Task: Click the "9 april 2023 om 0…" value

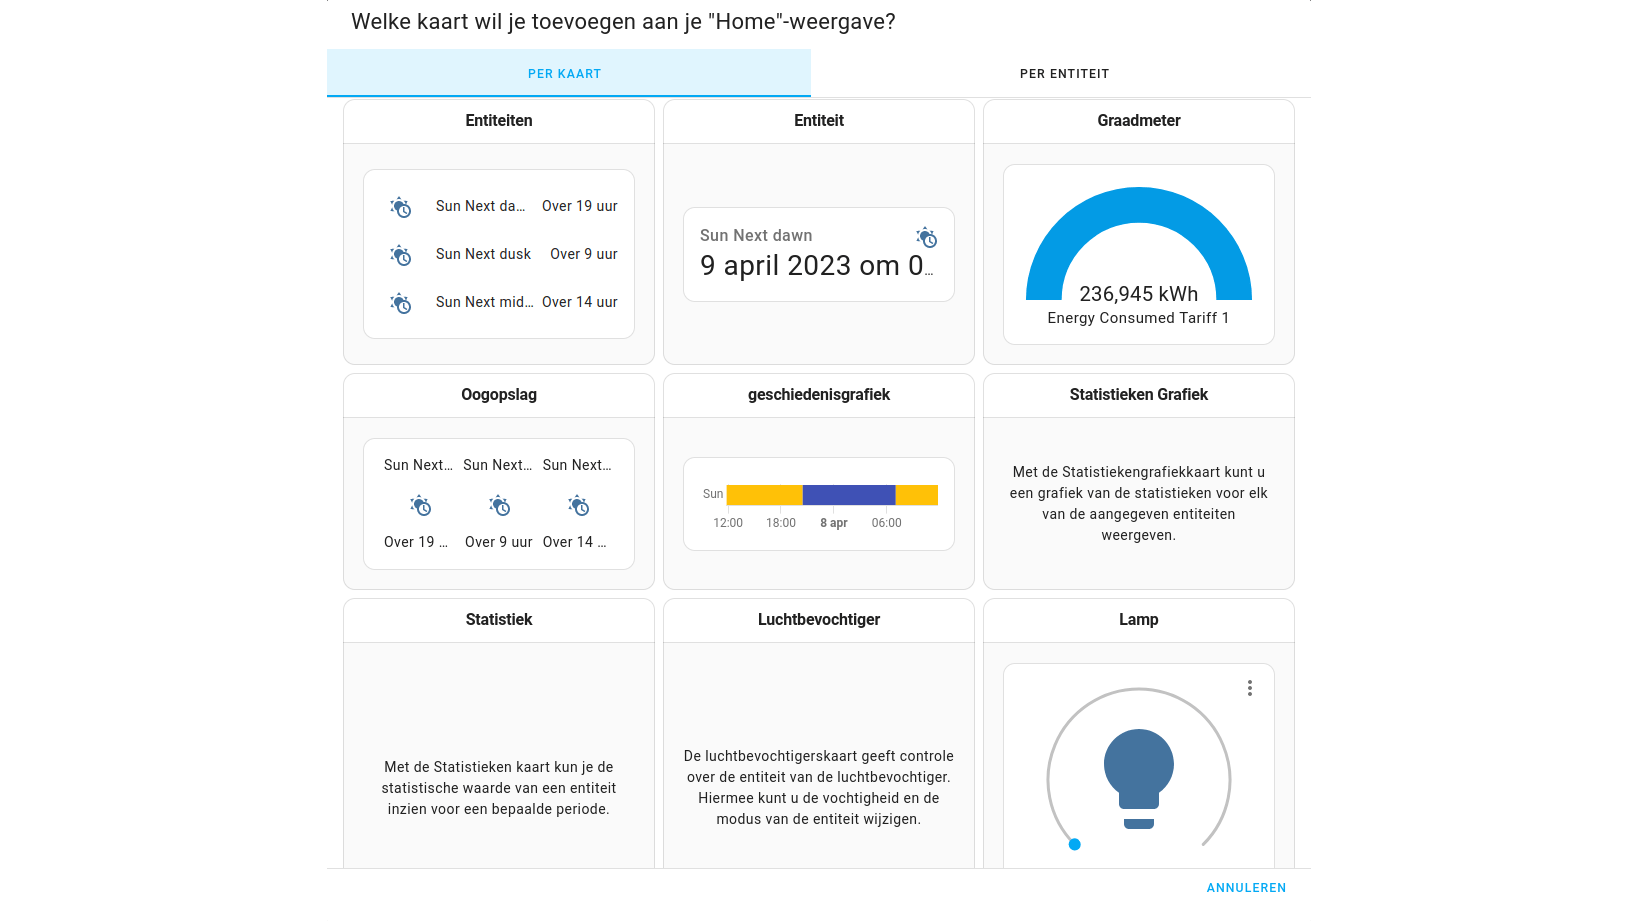Action: coord(816,265)
